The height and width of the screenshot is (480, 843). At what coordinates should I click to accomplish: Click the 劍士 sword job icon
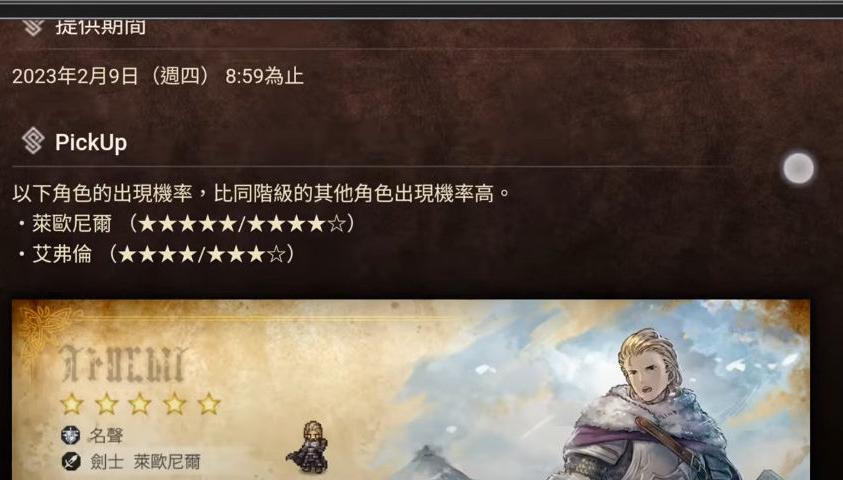pos(70,461)
